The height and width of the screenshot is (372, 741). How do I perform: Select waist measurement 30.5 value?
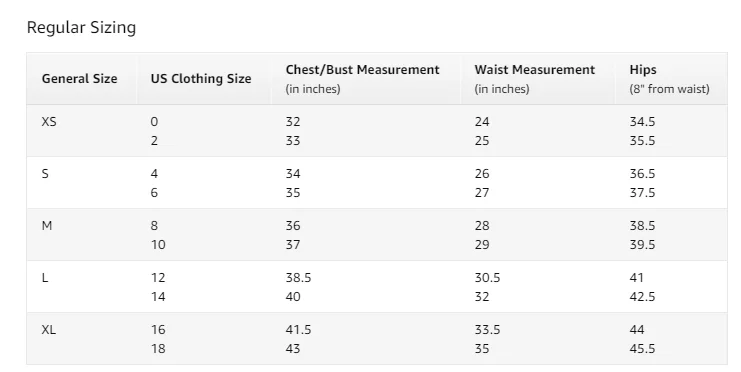pos(487,278)
